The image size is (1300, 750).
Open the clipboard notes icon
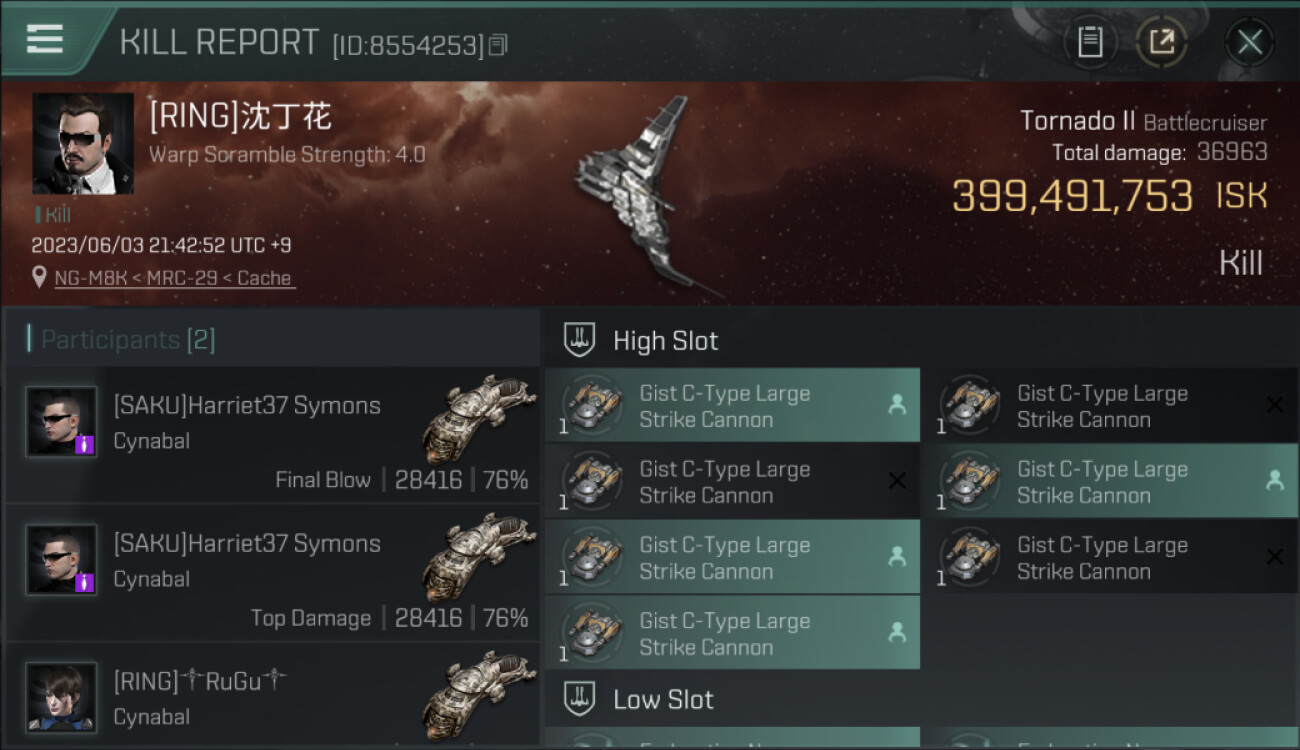(x=1090, y=42)
